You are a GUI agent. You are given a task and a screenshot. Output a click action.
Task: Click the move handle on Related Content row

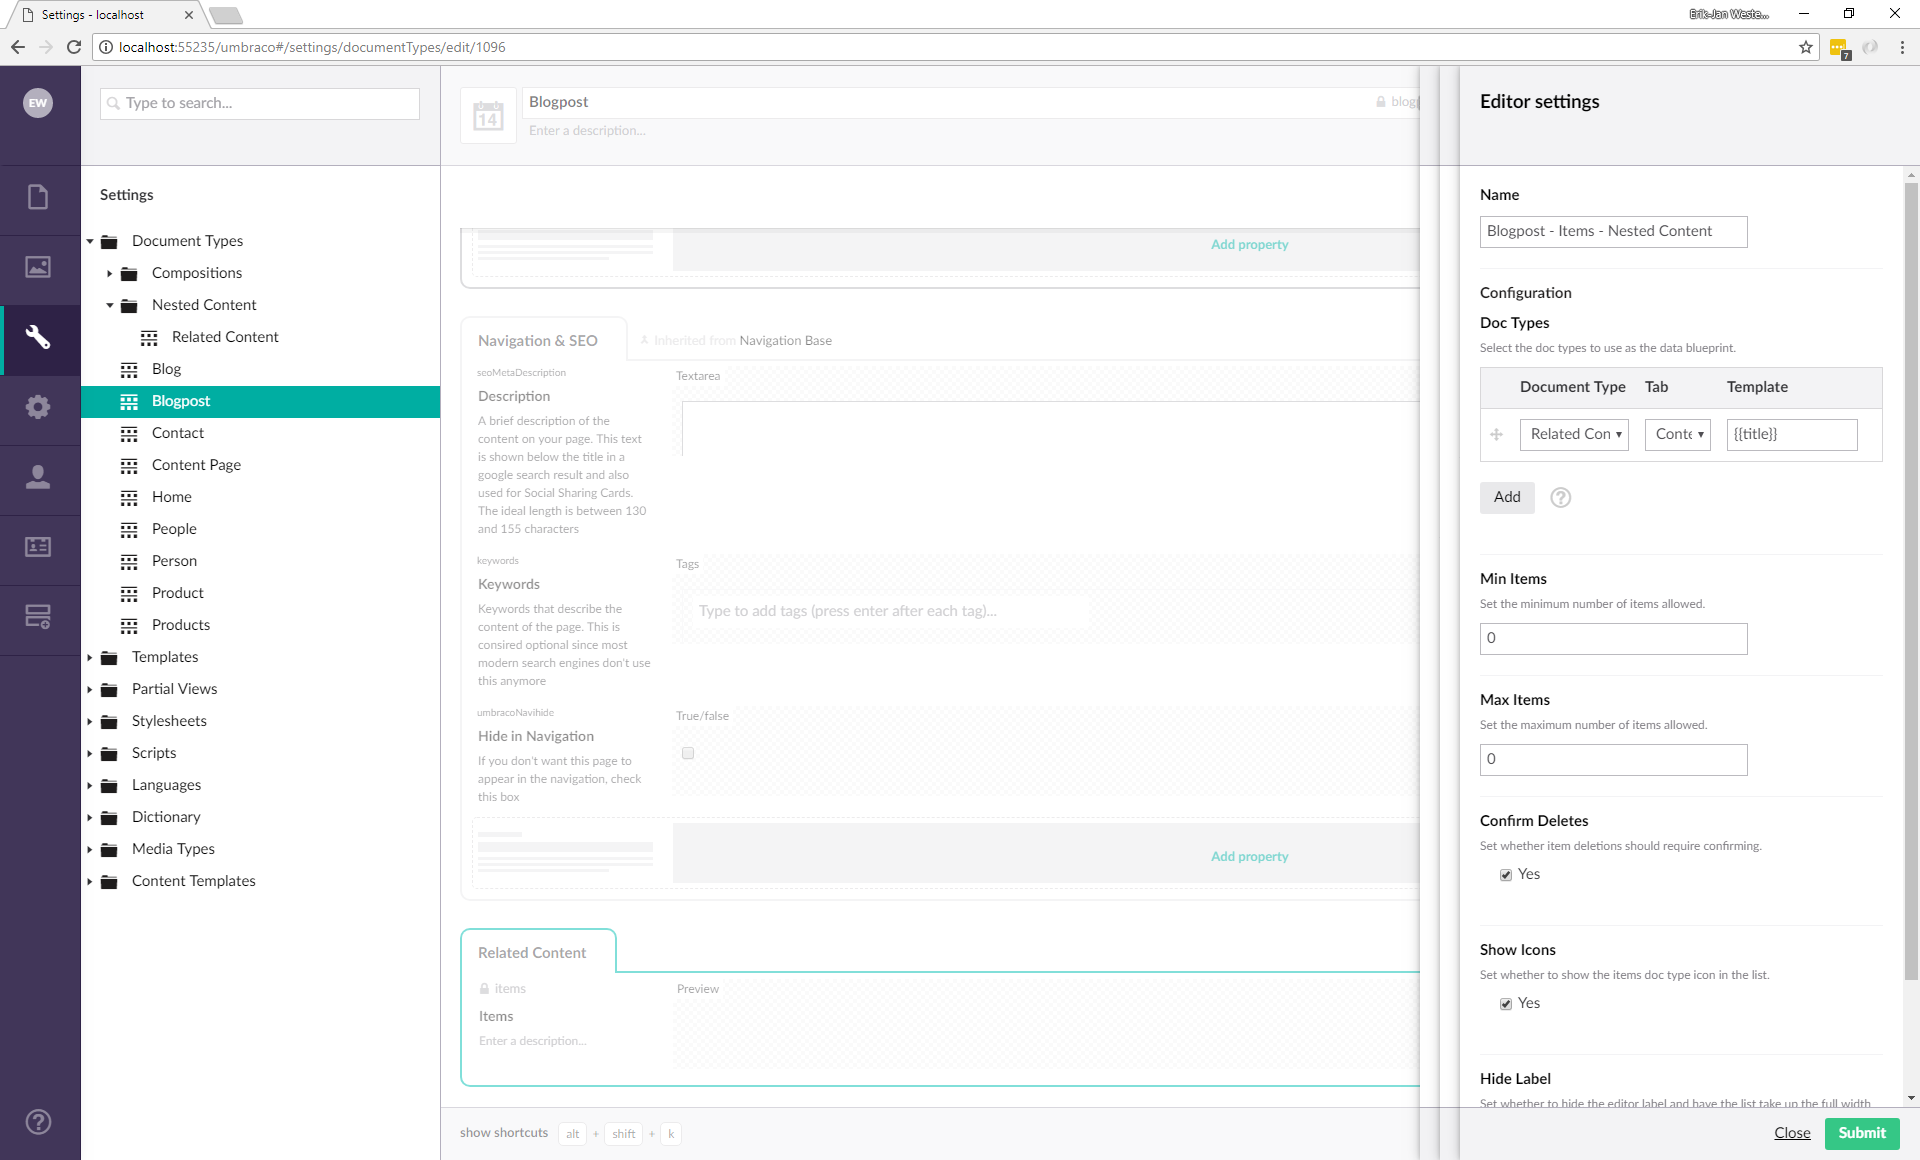(1496, 434)
